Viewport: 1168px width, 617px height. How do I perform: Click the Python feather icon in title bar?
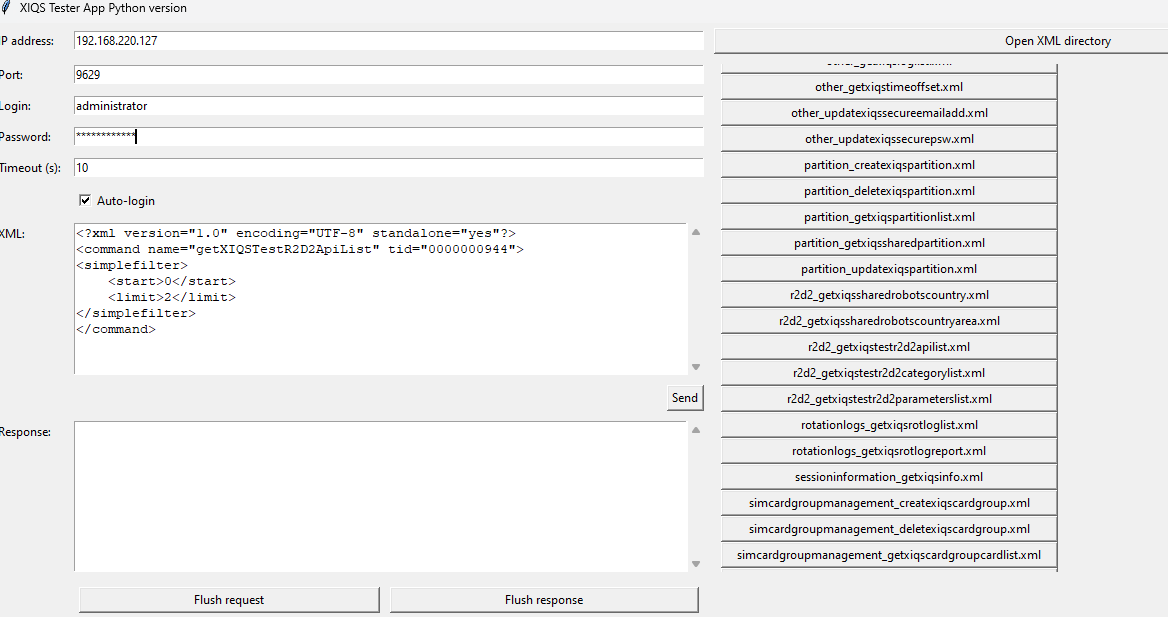point(8,8)
